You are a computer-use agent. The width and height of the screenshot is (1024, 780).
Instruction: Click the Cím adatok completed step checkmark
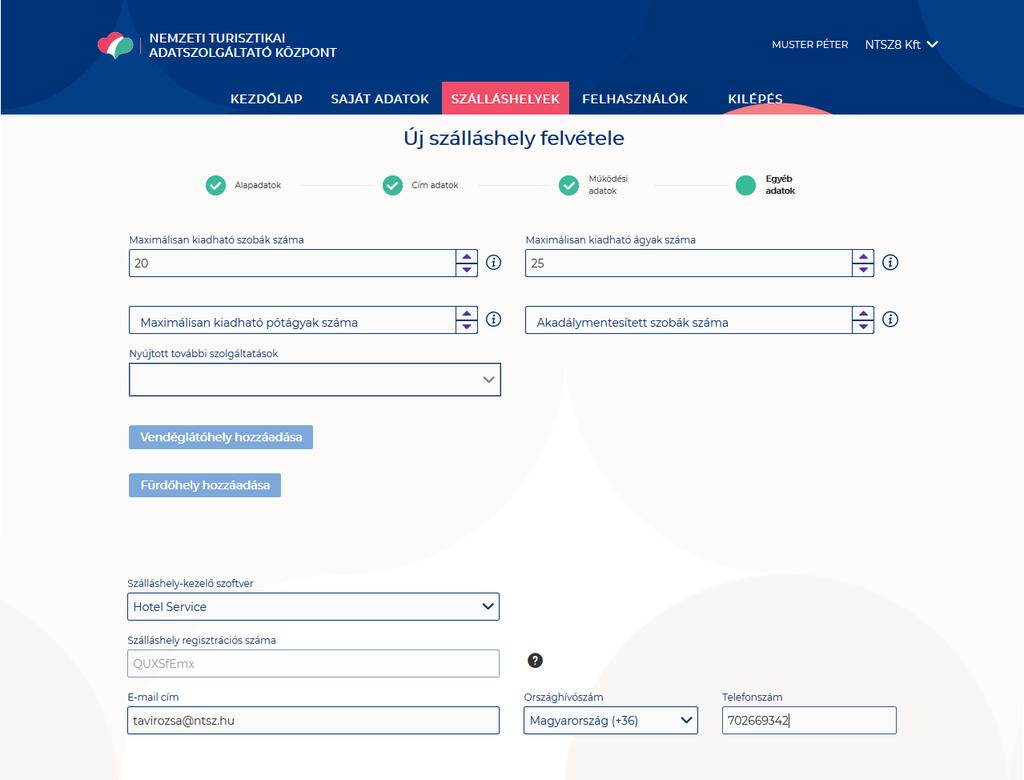(392, 186)
